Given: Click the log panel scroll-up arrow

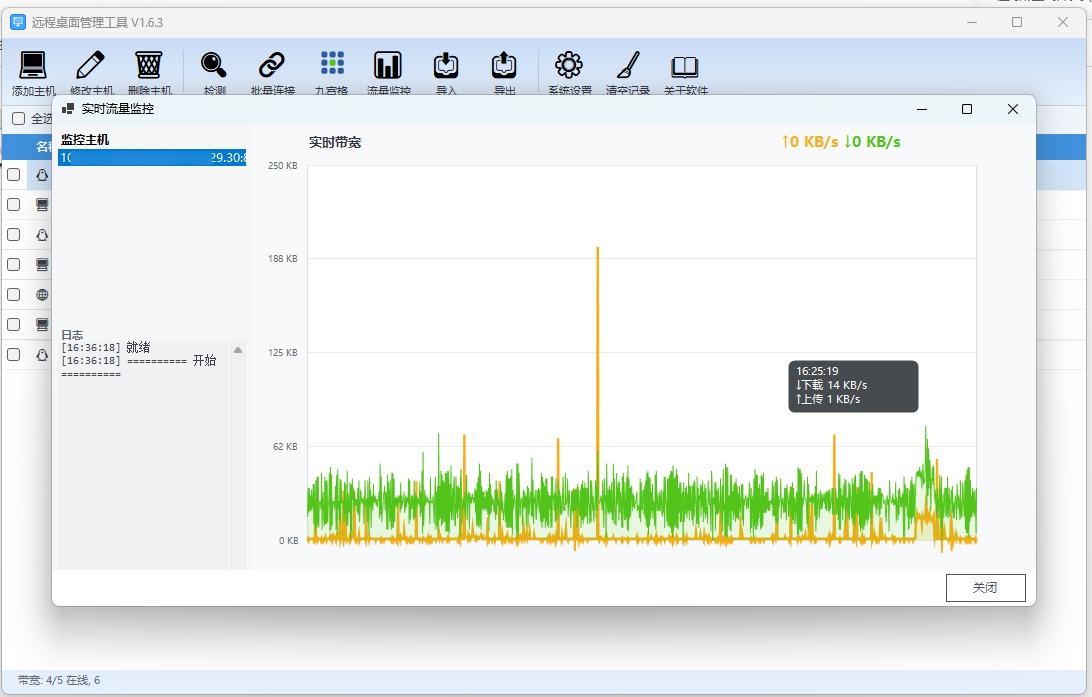Looking at the screenshot, I should (238, 350).
